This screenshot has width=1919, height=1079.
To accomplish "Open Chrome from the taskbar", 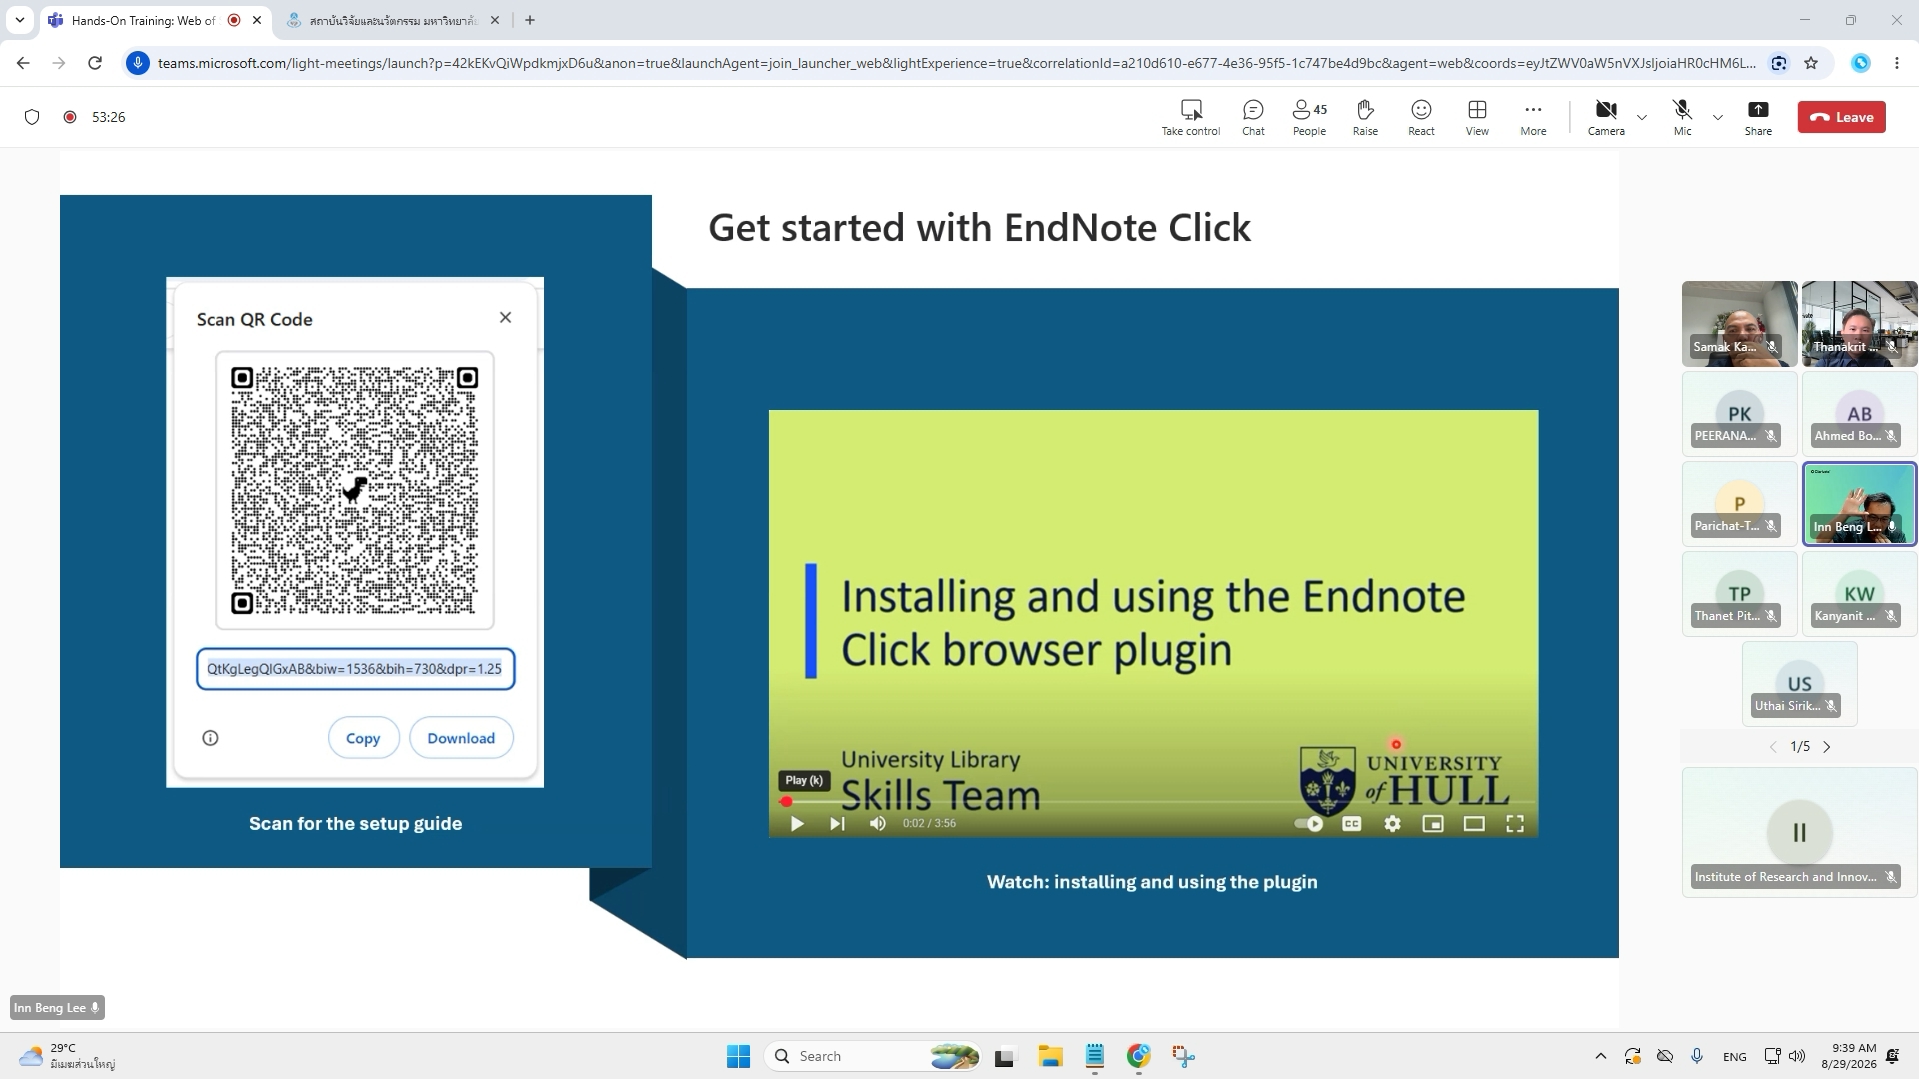I will 1139,1056.
